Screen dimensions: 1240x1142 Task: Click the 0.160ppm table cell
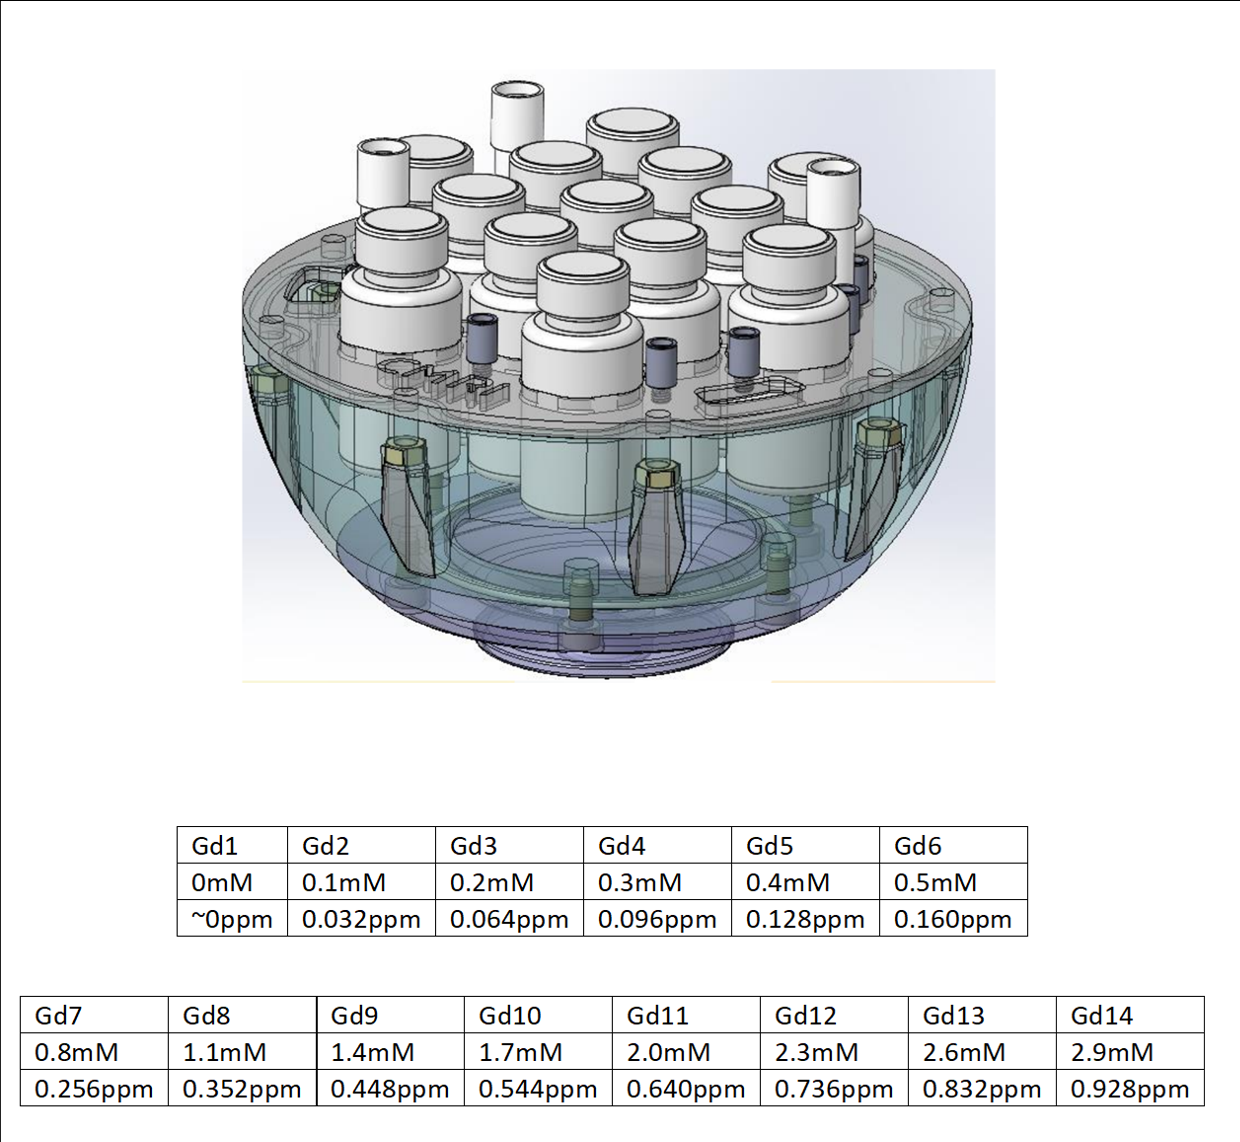pyautogui.click(x=953, y=919)
